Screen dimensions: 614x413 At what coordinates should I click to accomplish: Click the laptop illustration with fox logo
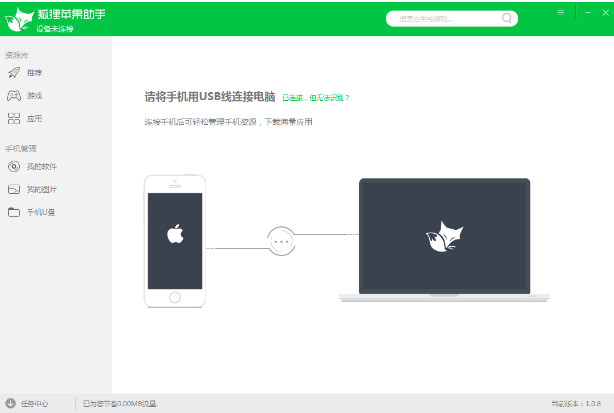coord(444,240)
